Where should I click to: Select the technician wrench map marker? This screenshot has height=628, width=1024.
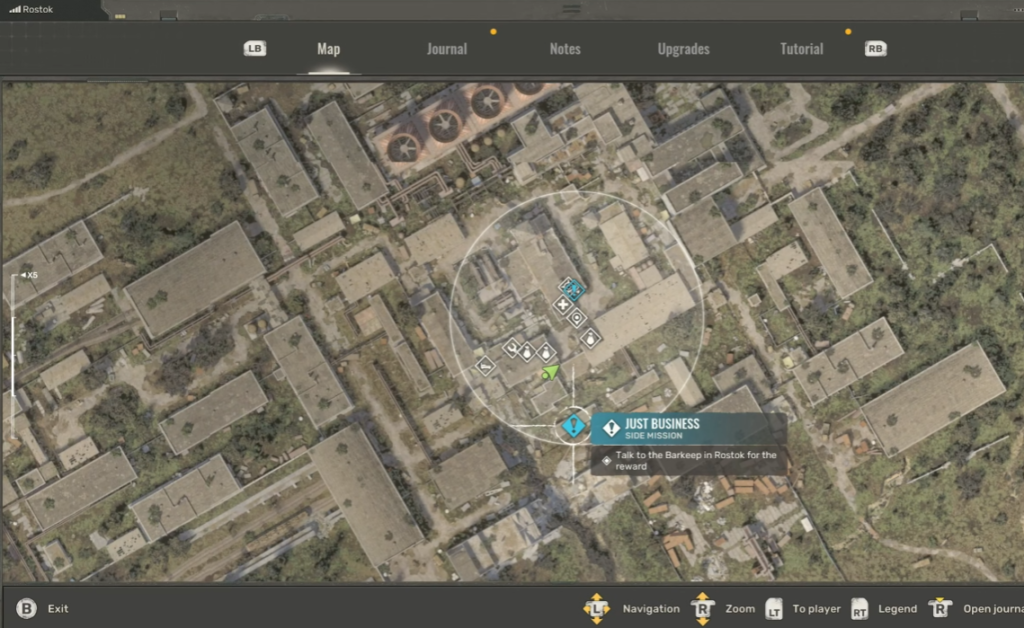coord(511,348)
